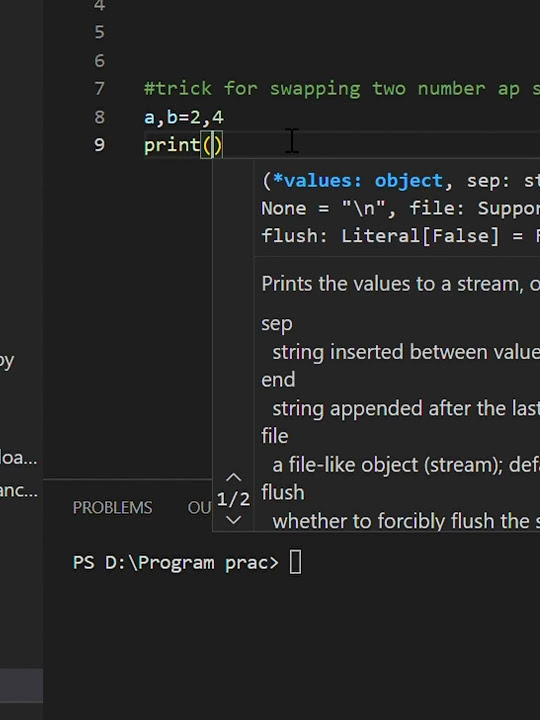
Task: Place cursor in the swapping comment line
Action: tap(342, 89)
